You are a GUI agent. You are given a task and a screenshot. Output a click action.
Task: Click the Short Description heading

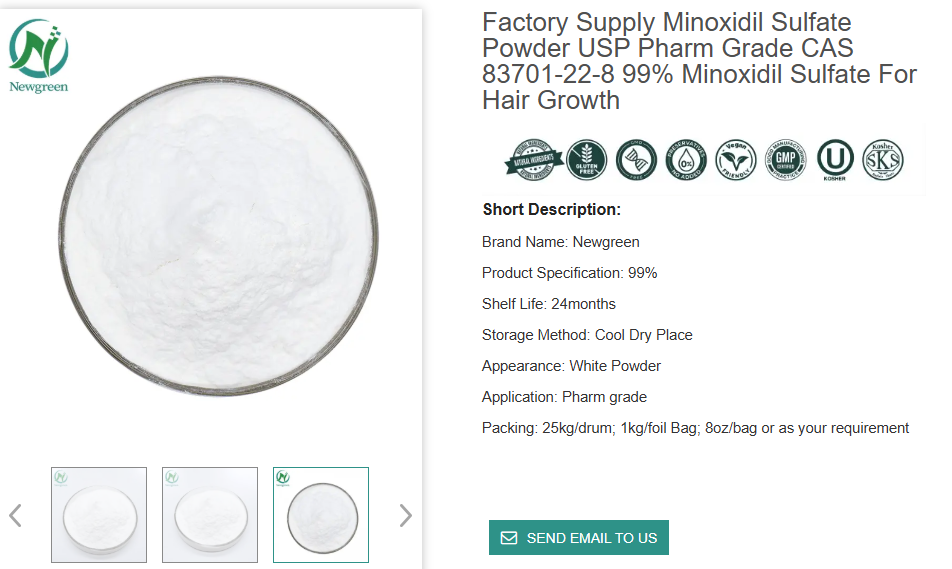(x=552, y=210)
